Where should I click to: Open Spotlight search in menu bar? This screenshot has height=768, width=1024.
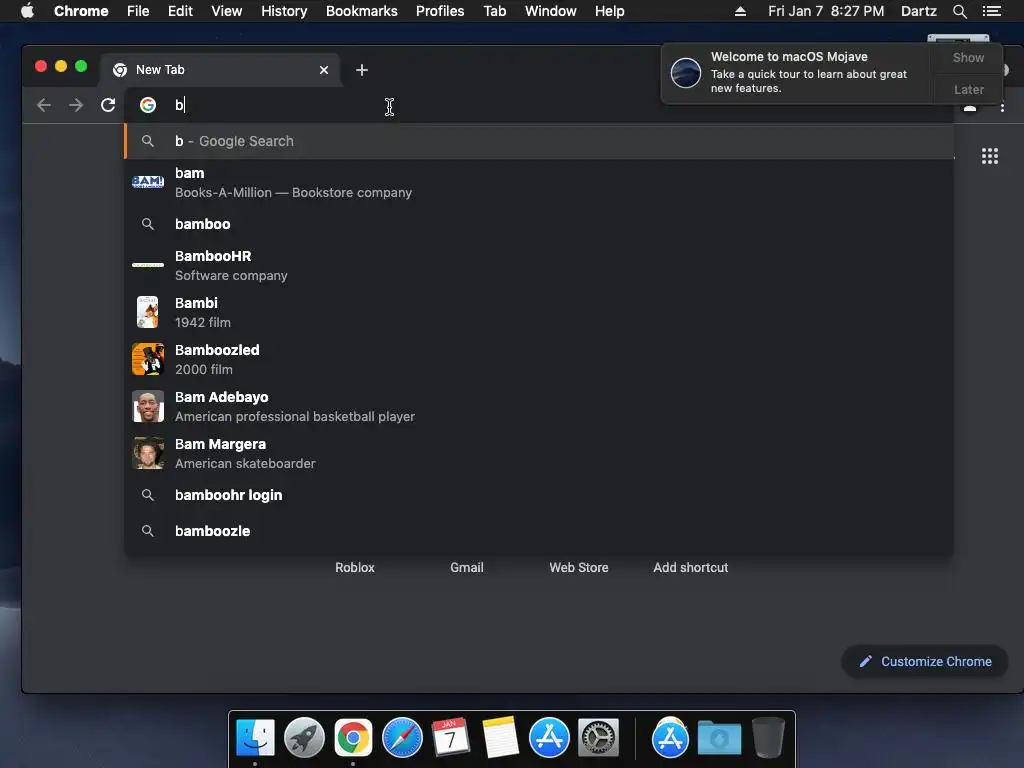click(959, 11)
